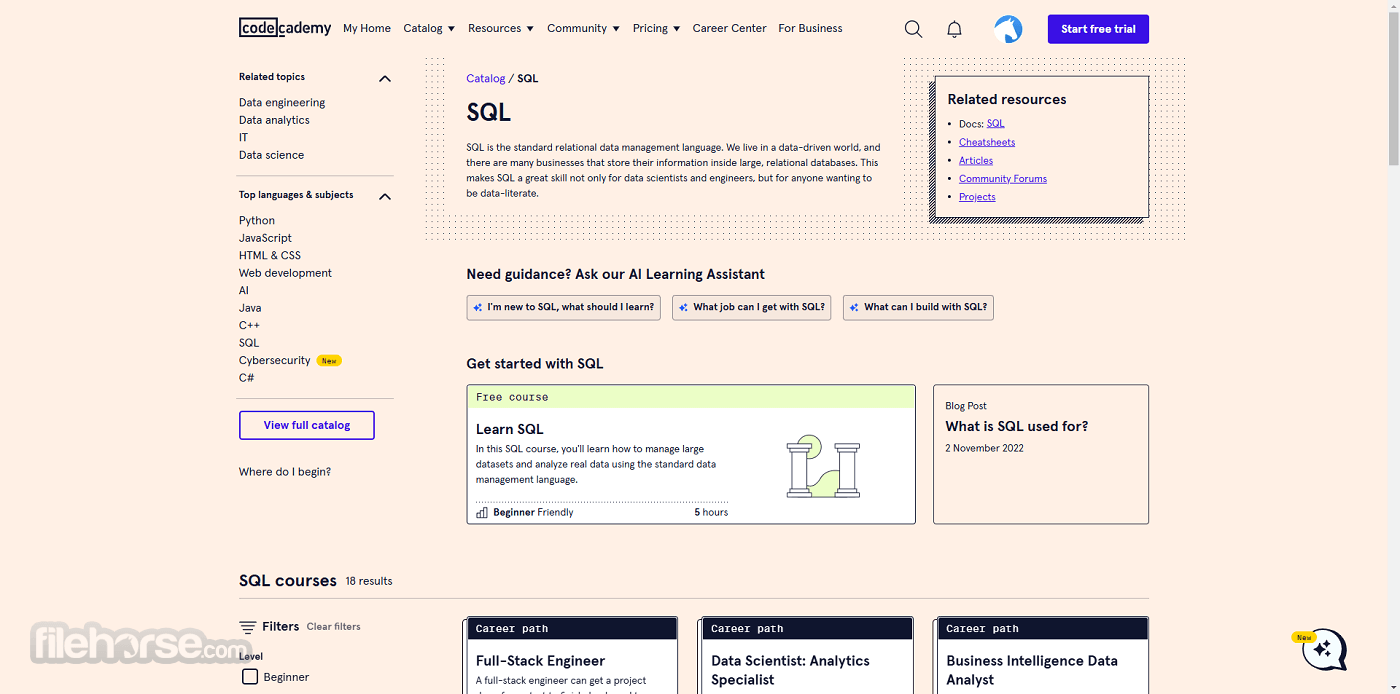Select C# in the sidebar

[x=246, y=378]
